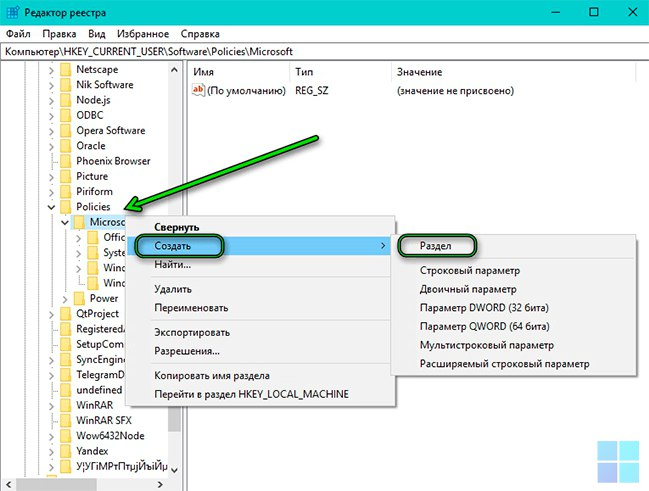
Task: Select Параметр DWORD (32 бита) option
Action: point(485,307)
